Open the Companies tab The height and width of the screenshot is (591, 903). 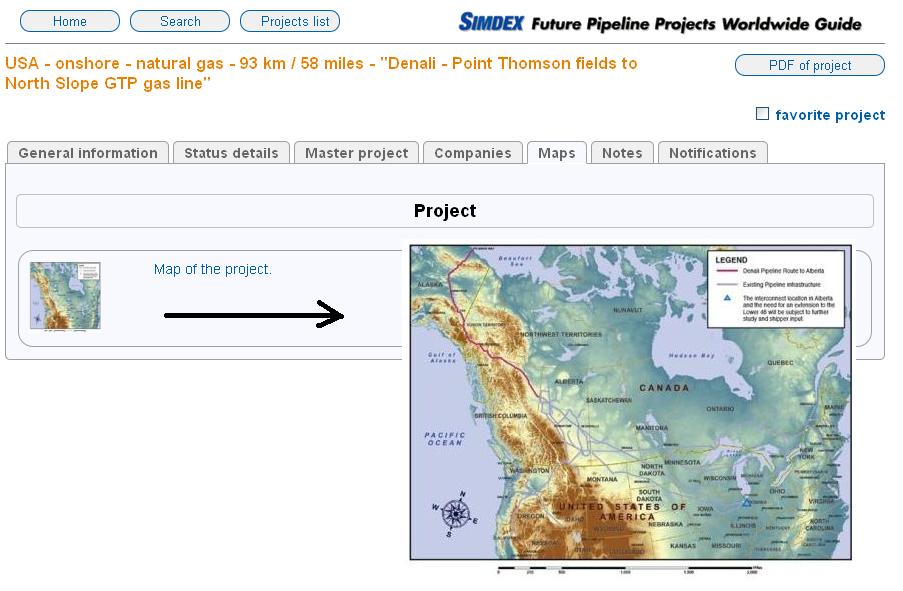(473, 153)
